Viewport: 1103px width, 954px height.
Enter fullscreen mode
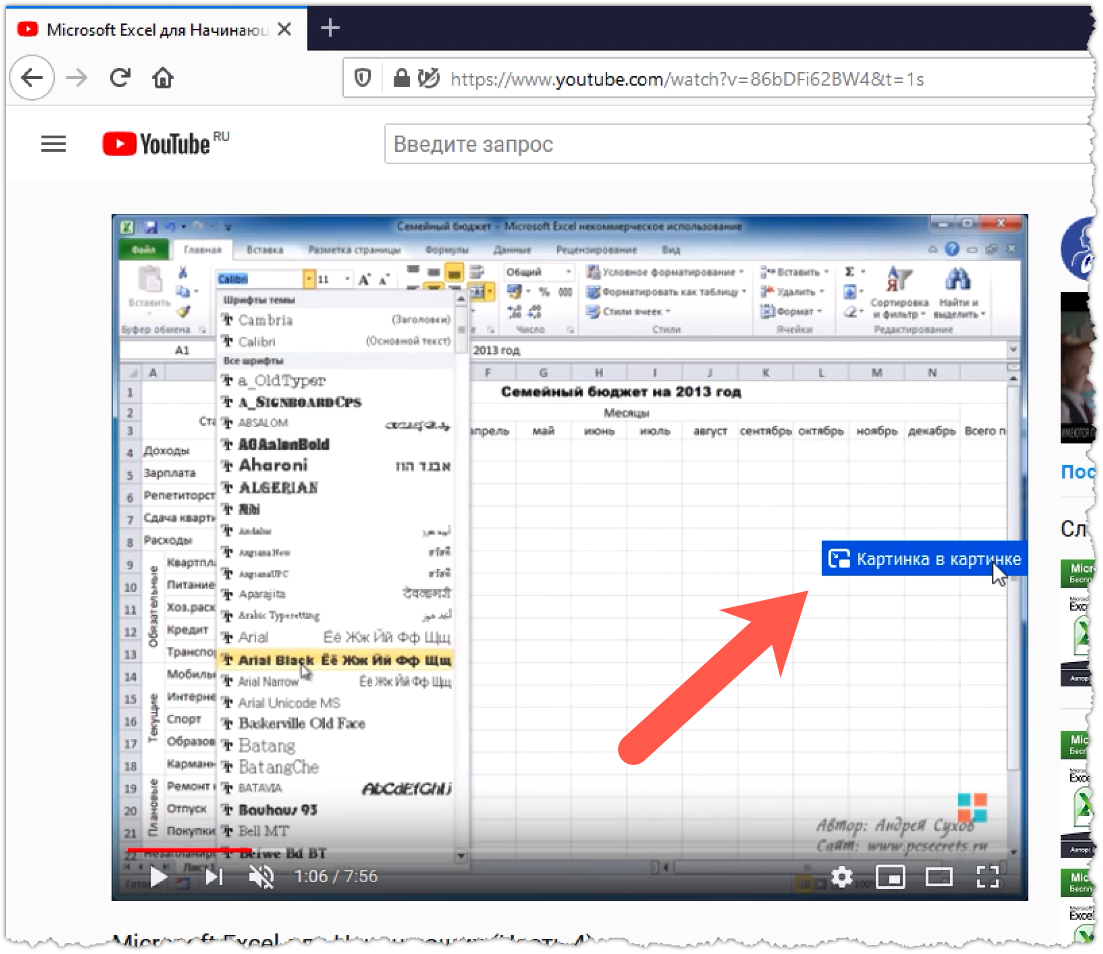[988, 877]
